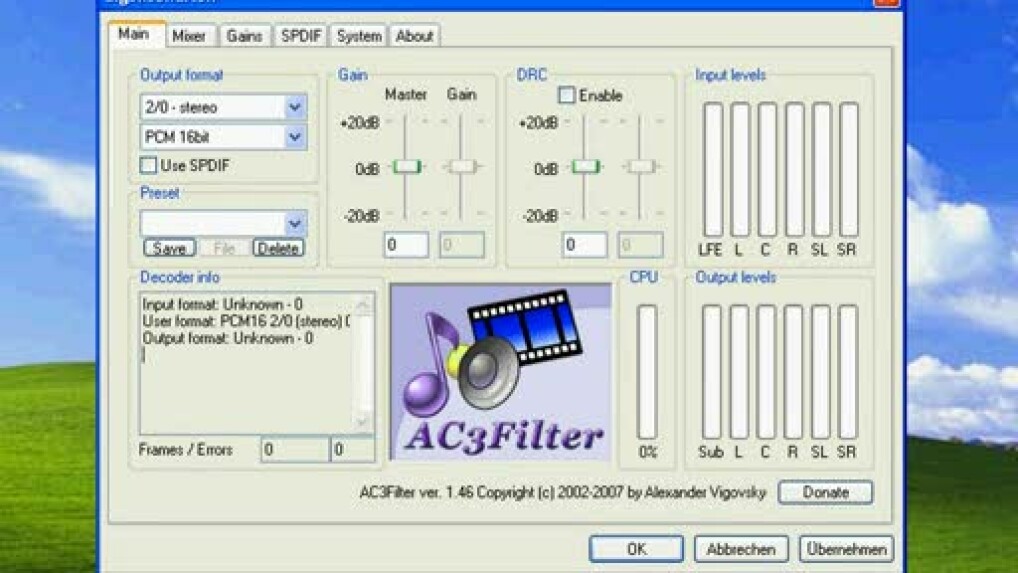Click the Abbrechen button
Image resolution: width=1018 pixels, height=573 pixels.
[x=741, y=549]
